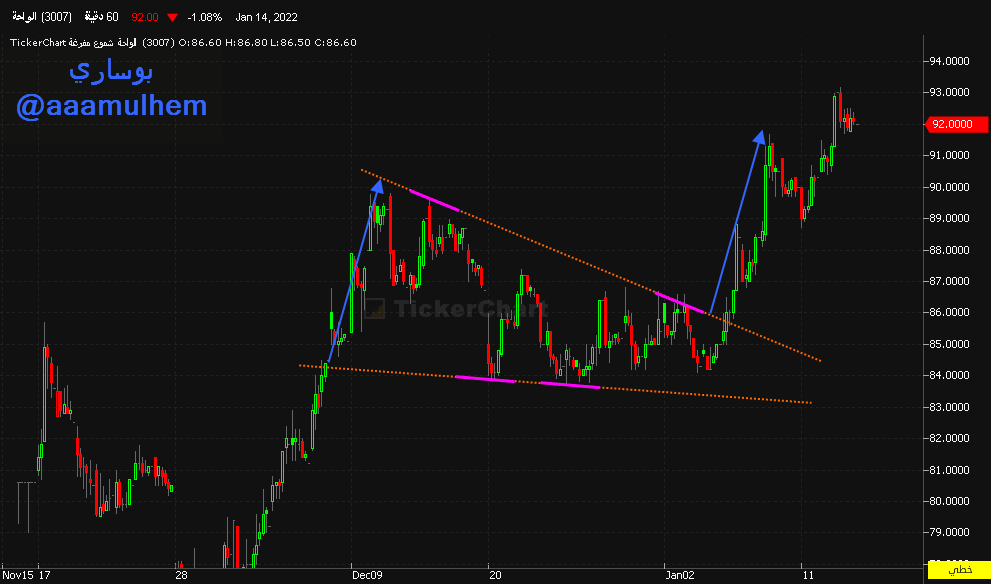Image resolution: width=991 pixels, height=584 pixels.
Task: Click the 81.0000 price axis label
Action: 948,470
